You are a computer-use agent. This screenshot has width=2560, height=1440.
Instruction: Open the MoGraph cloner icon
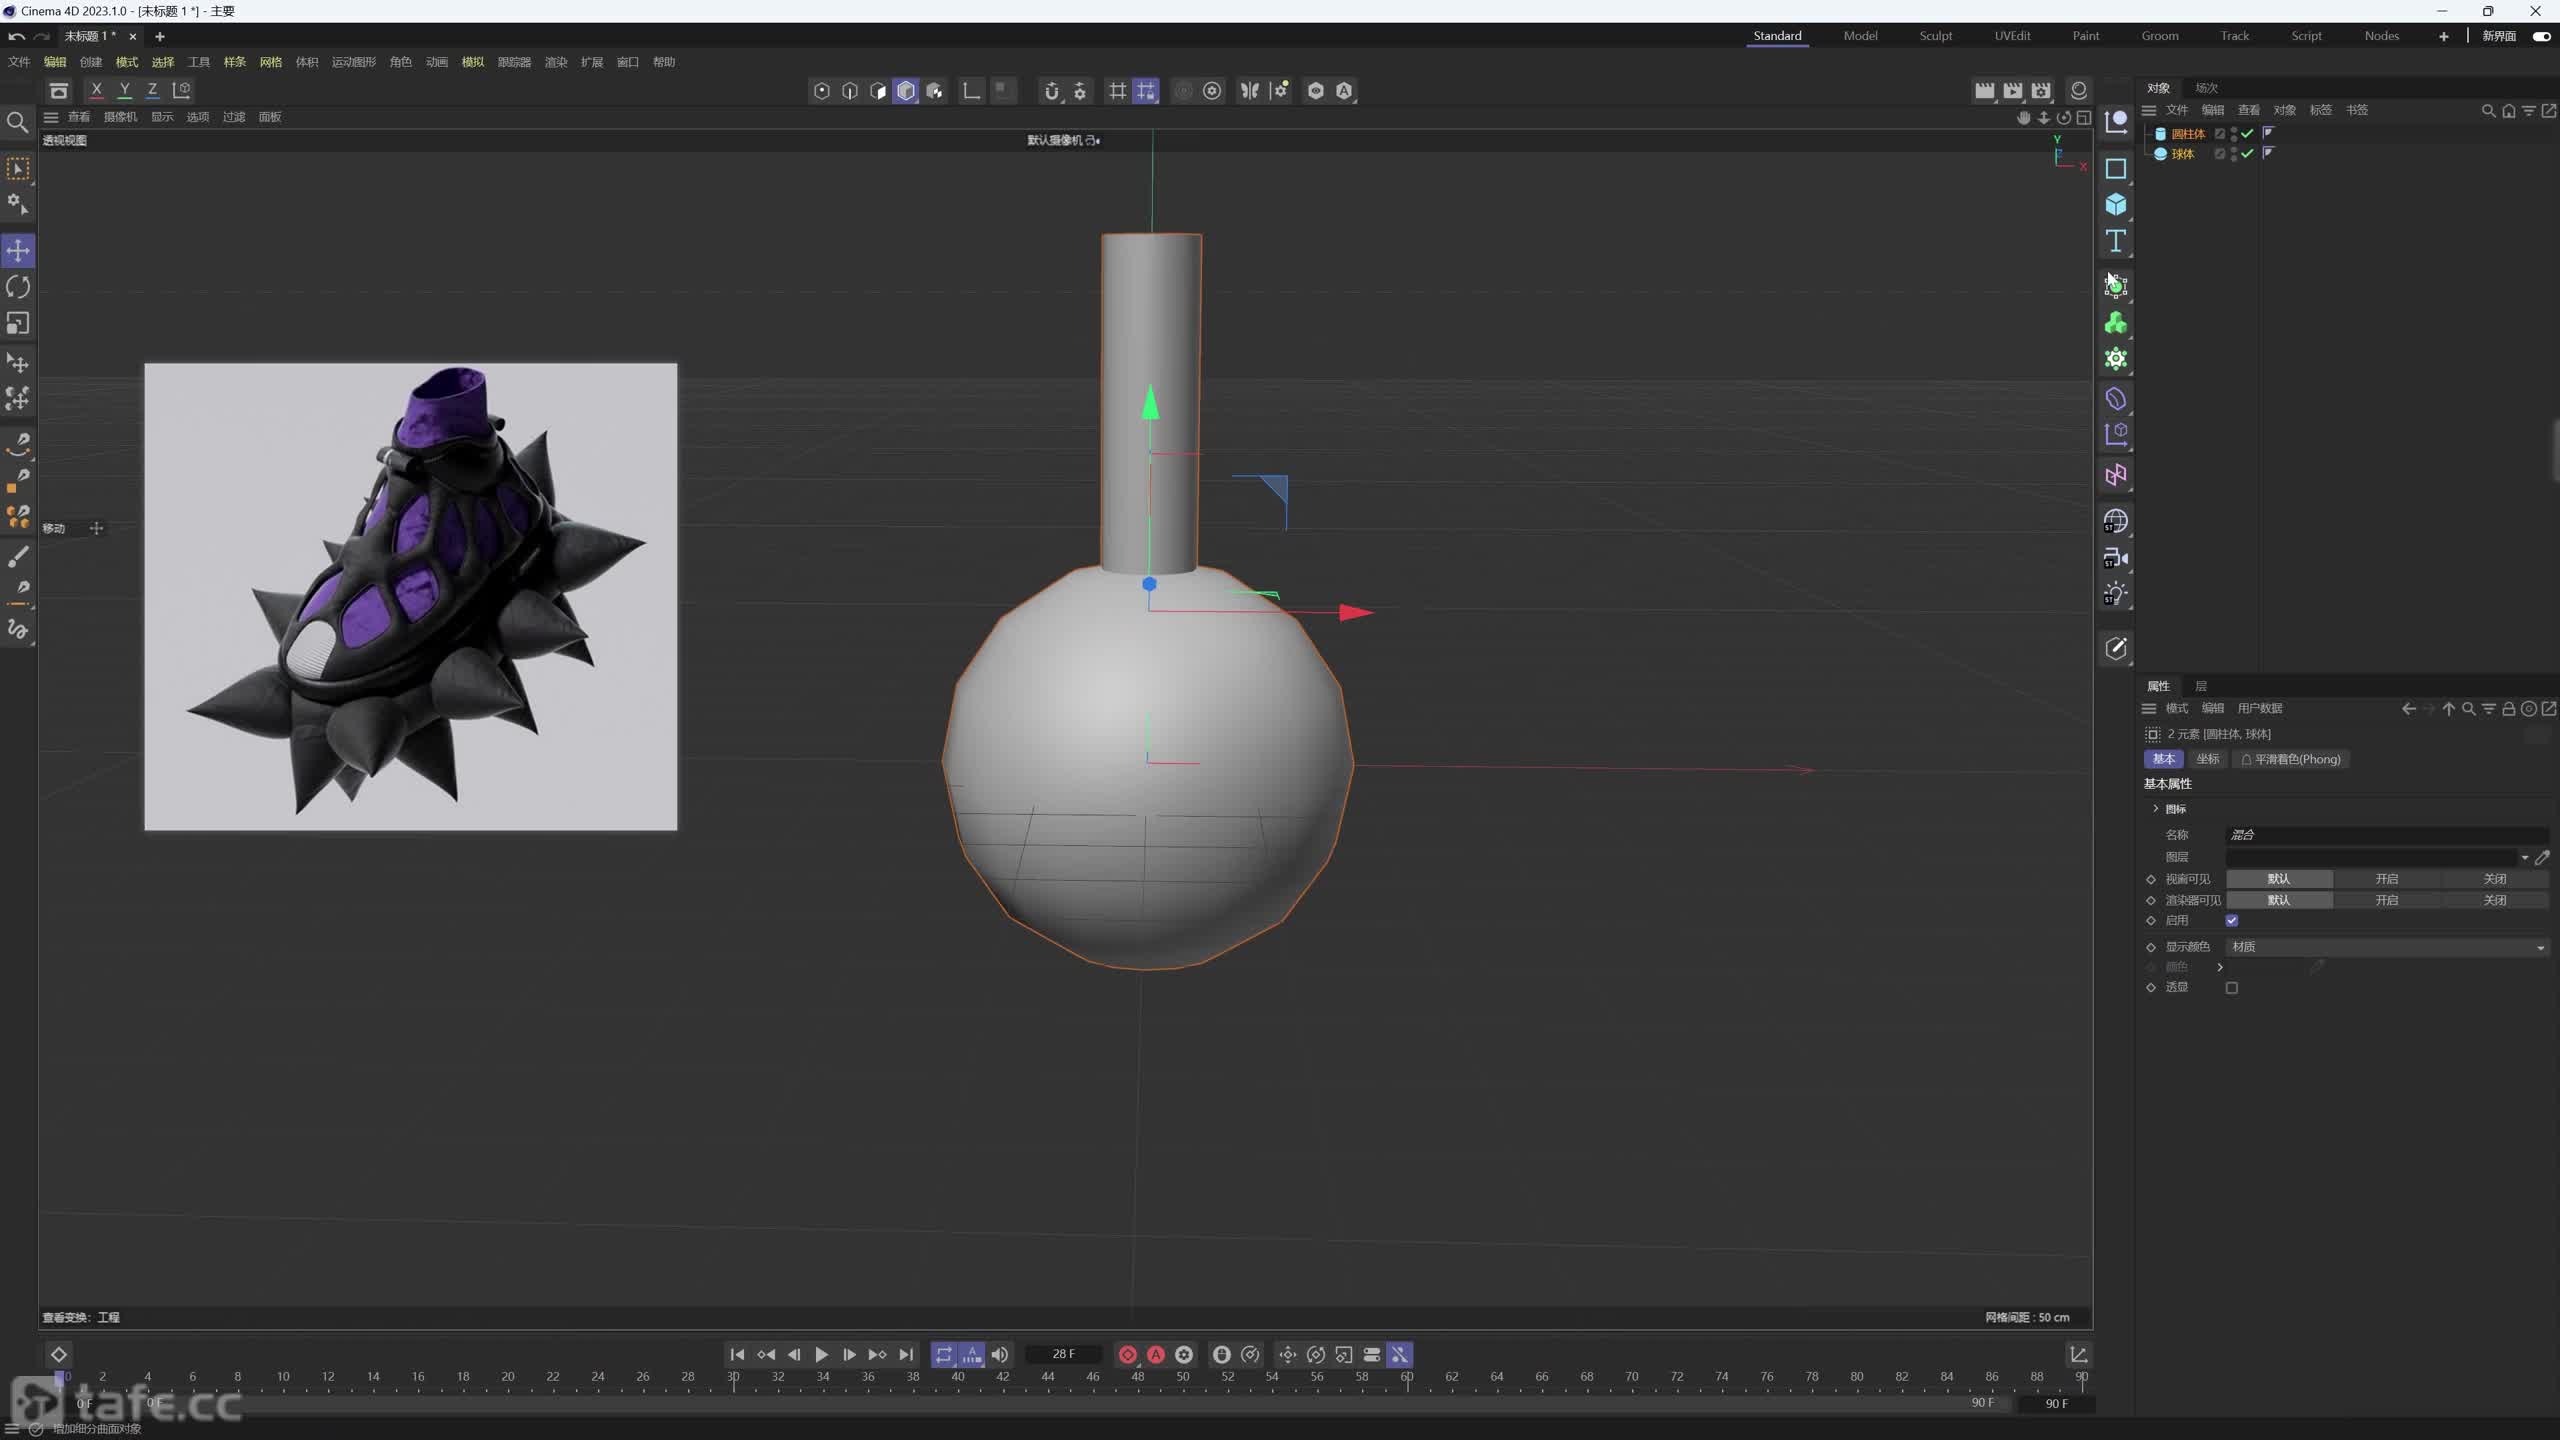point(2115,360)
